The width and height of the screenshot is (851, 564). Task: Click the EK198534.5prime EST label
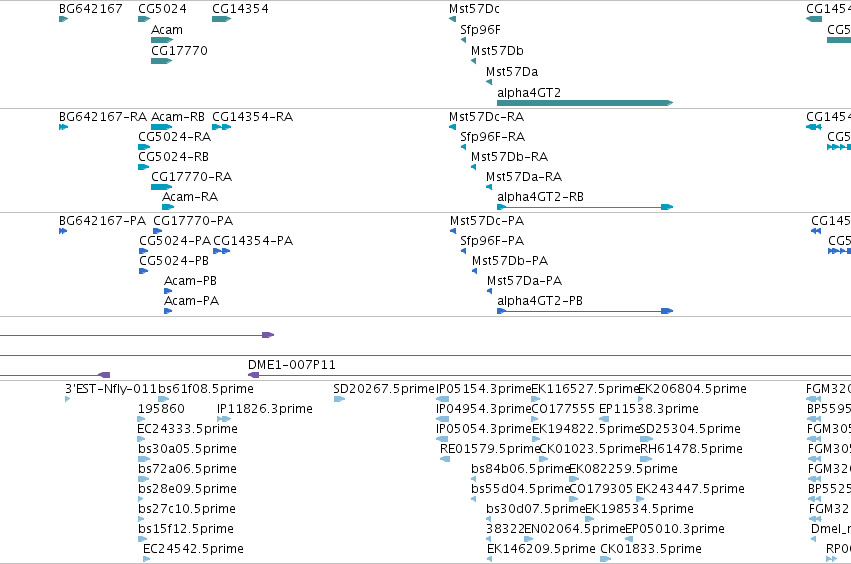pos(639,509)
